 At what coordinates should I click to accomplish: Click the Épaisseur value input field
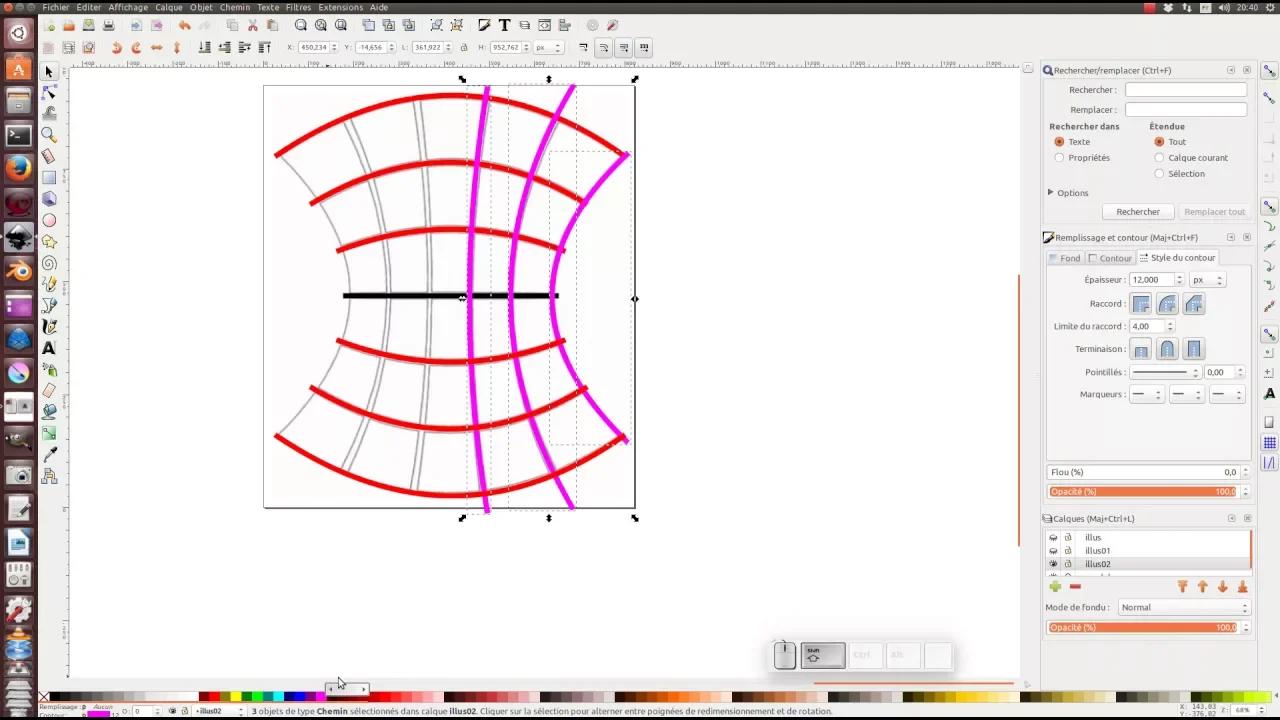(x=1148, y=280)
